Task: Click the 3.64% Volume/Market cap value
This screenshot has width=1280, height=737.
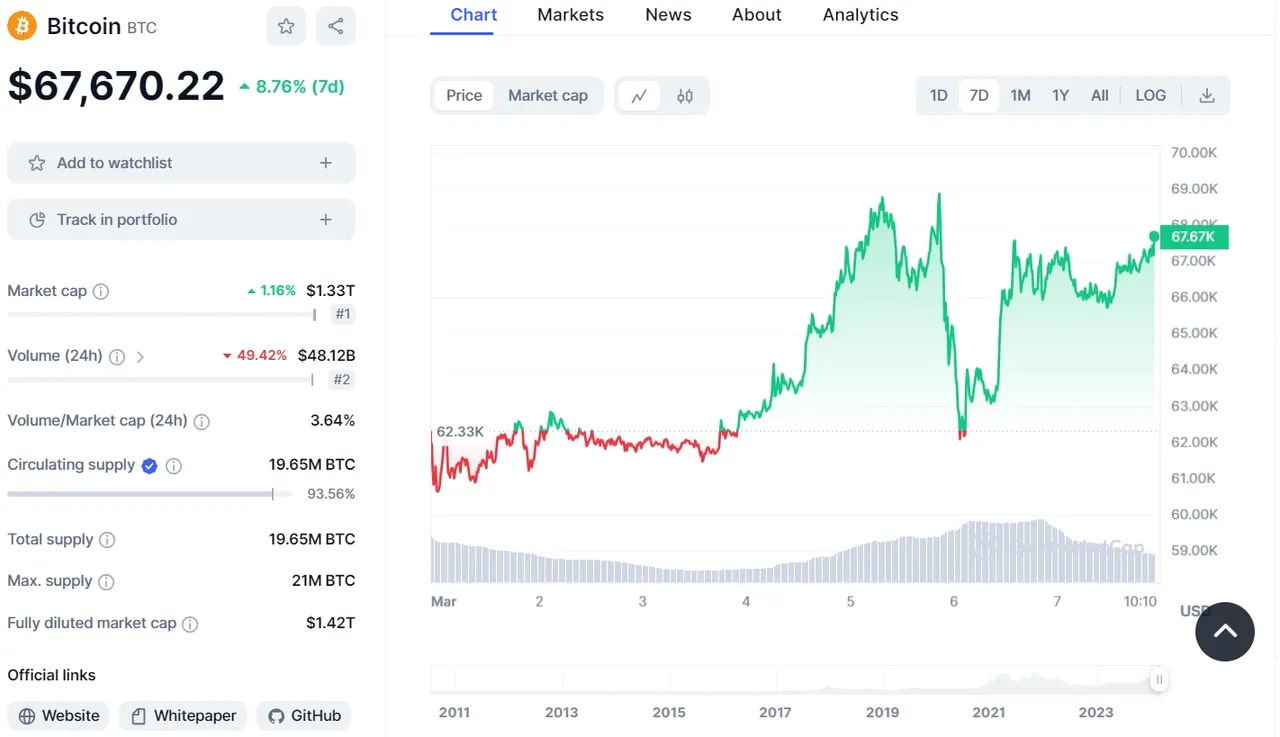Action: (333, 421)
